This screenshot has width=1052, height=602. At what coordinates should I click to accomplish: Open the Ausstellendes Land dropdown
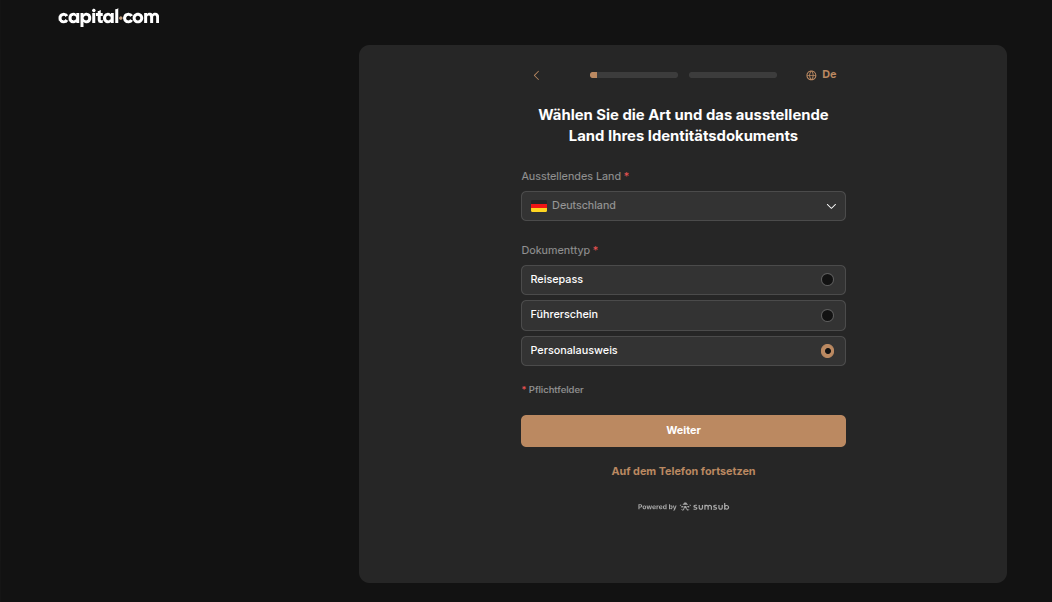[x=683, y=205]
